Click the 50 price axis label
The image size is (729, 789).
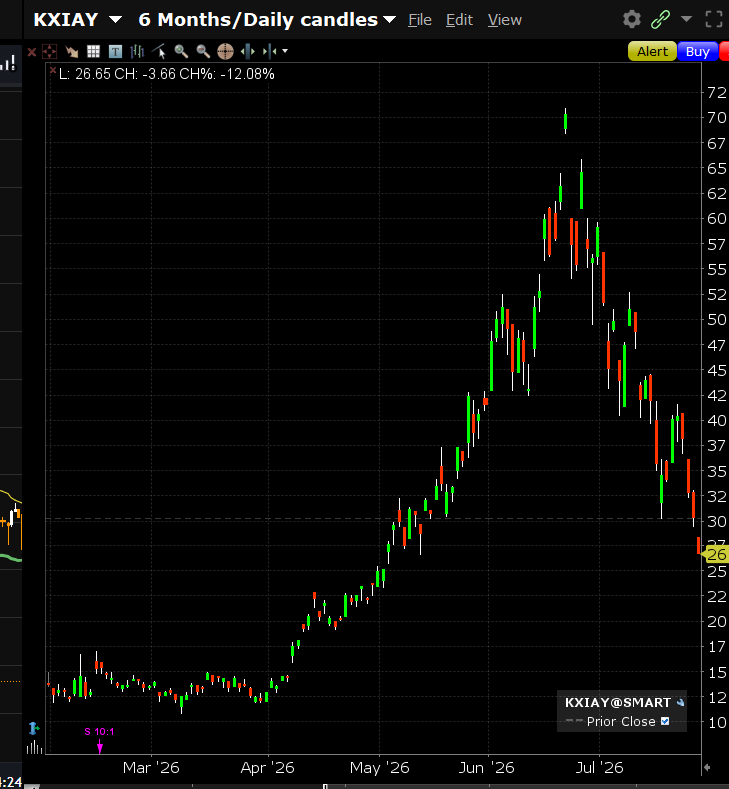click(x=717, y=320)
